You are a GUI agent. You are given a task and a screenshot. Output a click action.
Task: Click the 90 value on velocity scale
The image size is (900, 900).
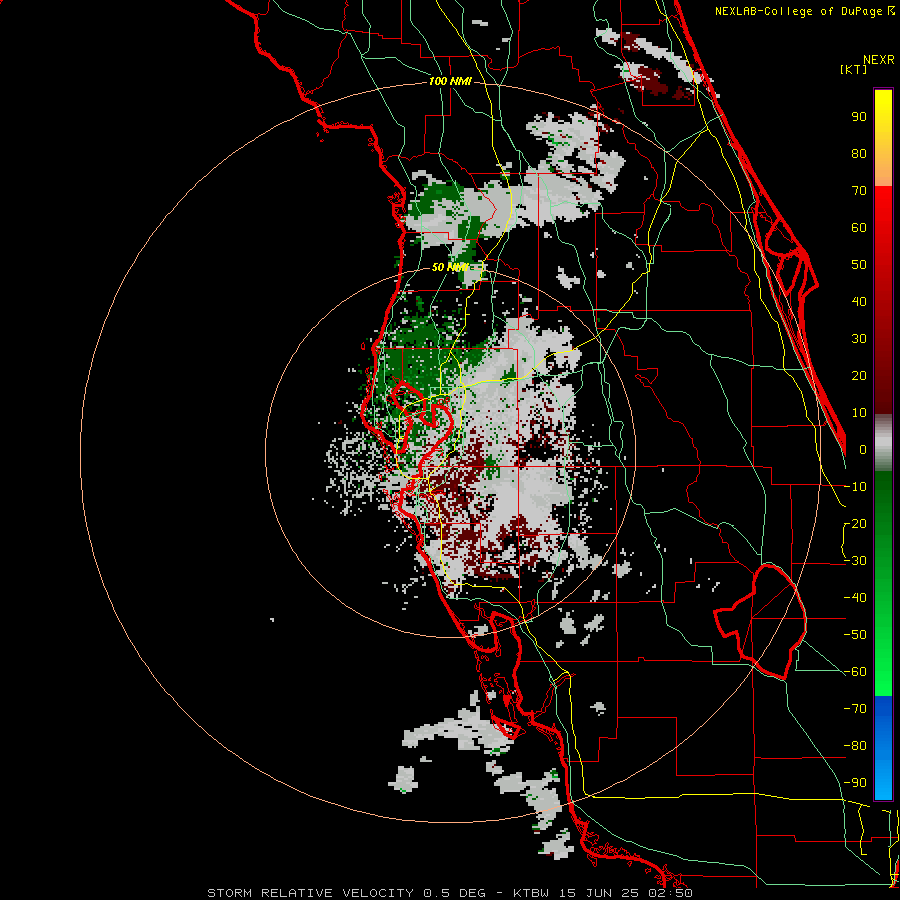point(859,117)
